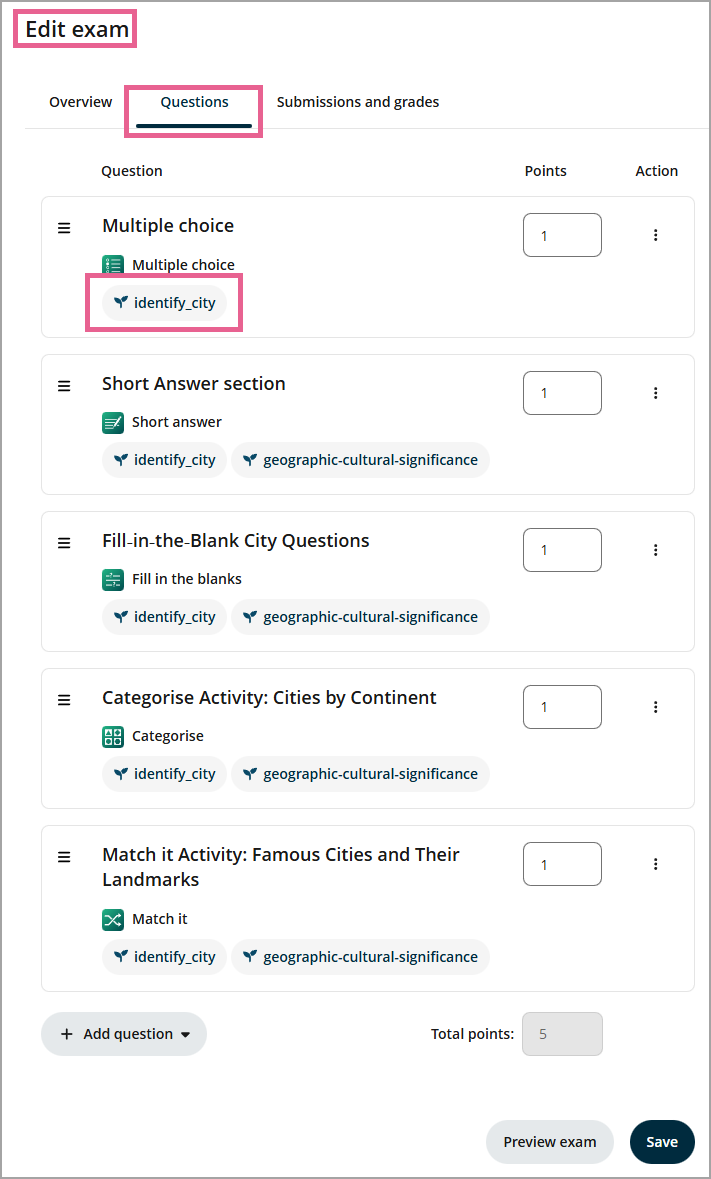Switch to the Overview tab
The image size is (711, 1179).
pyautogui.click(x=81, y=102)
